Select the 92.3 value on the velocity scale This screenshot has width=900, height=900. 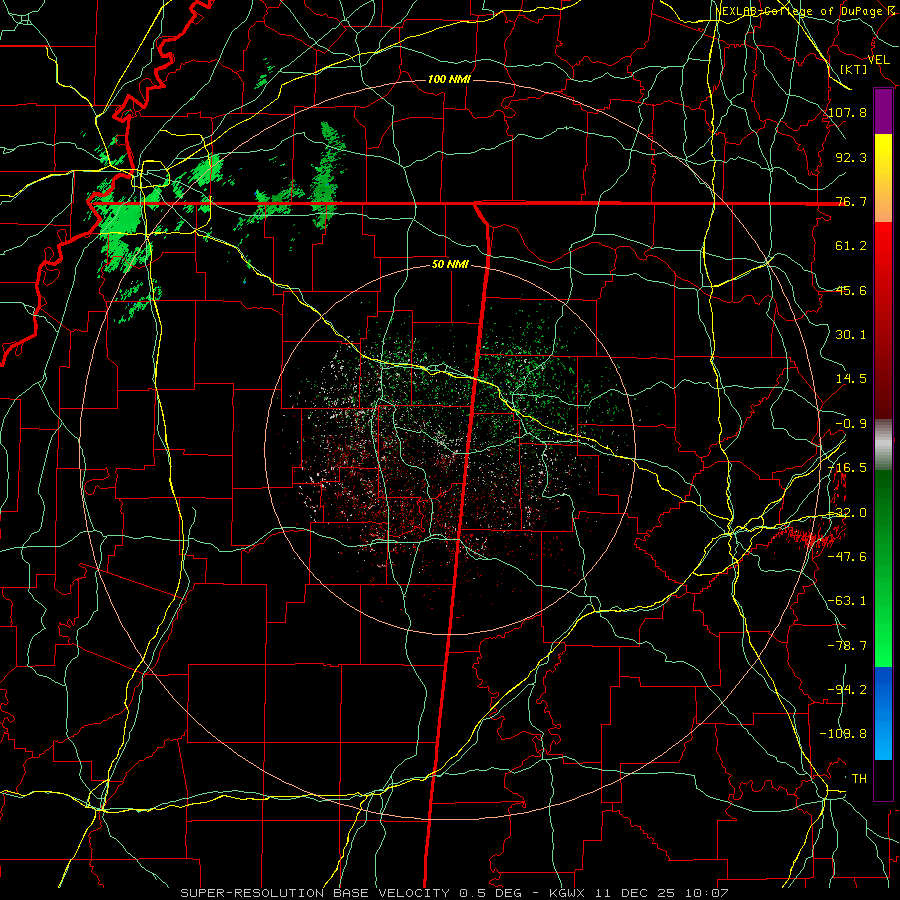[x=851, y=157]
